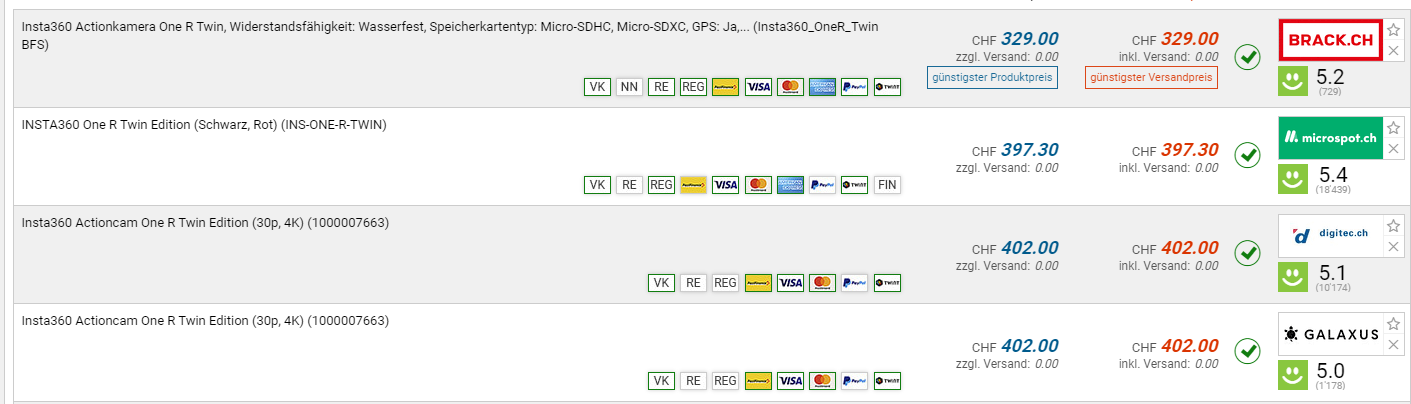The width and height of the screenshot is (1411, 404).
Task: Click the FIN badge in the microspot.ch row
Action: click(x=886, y=185)
